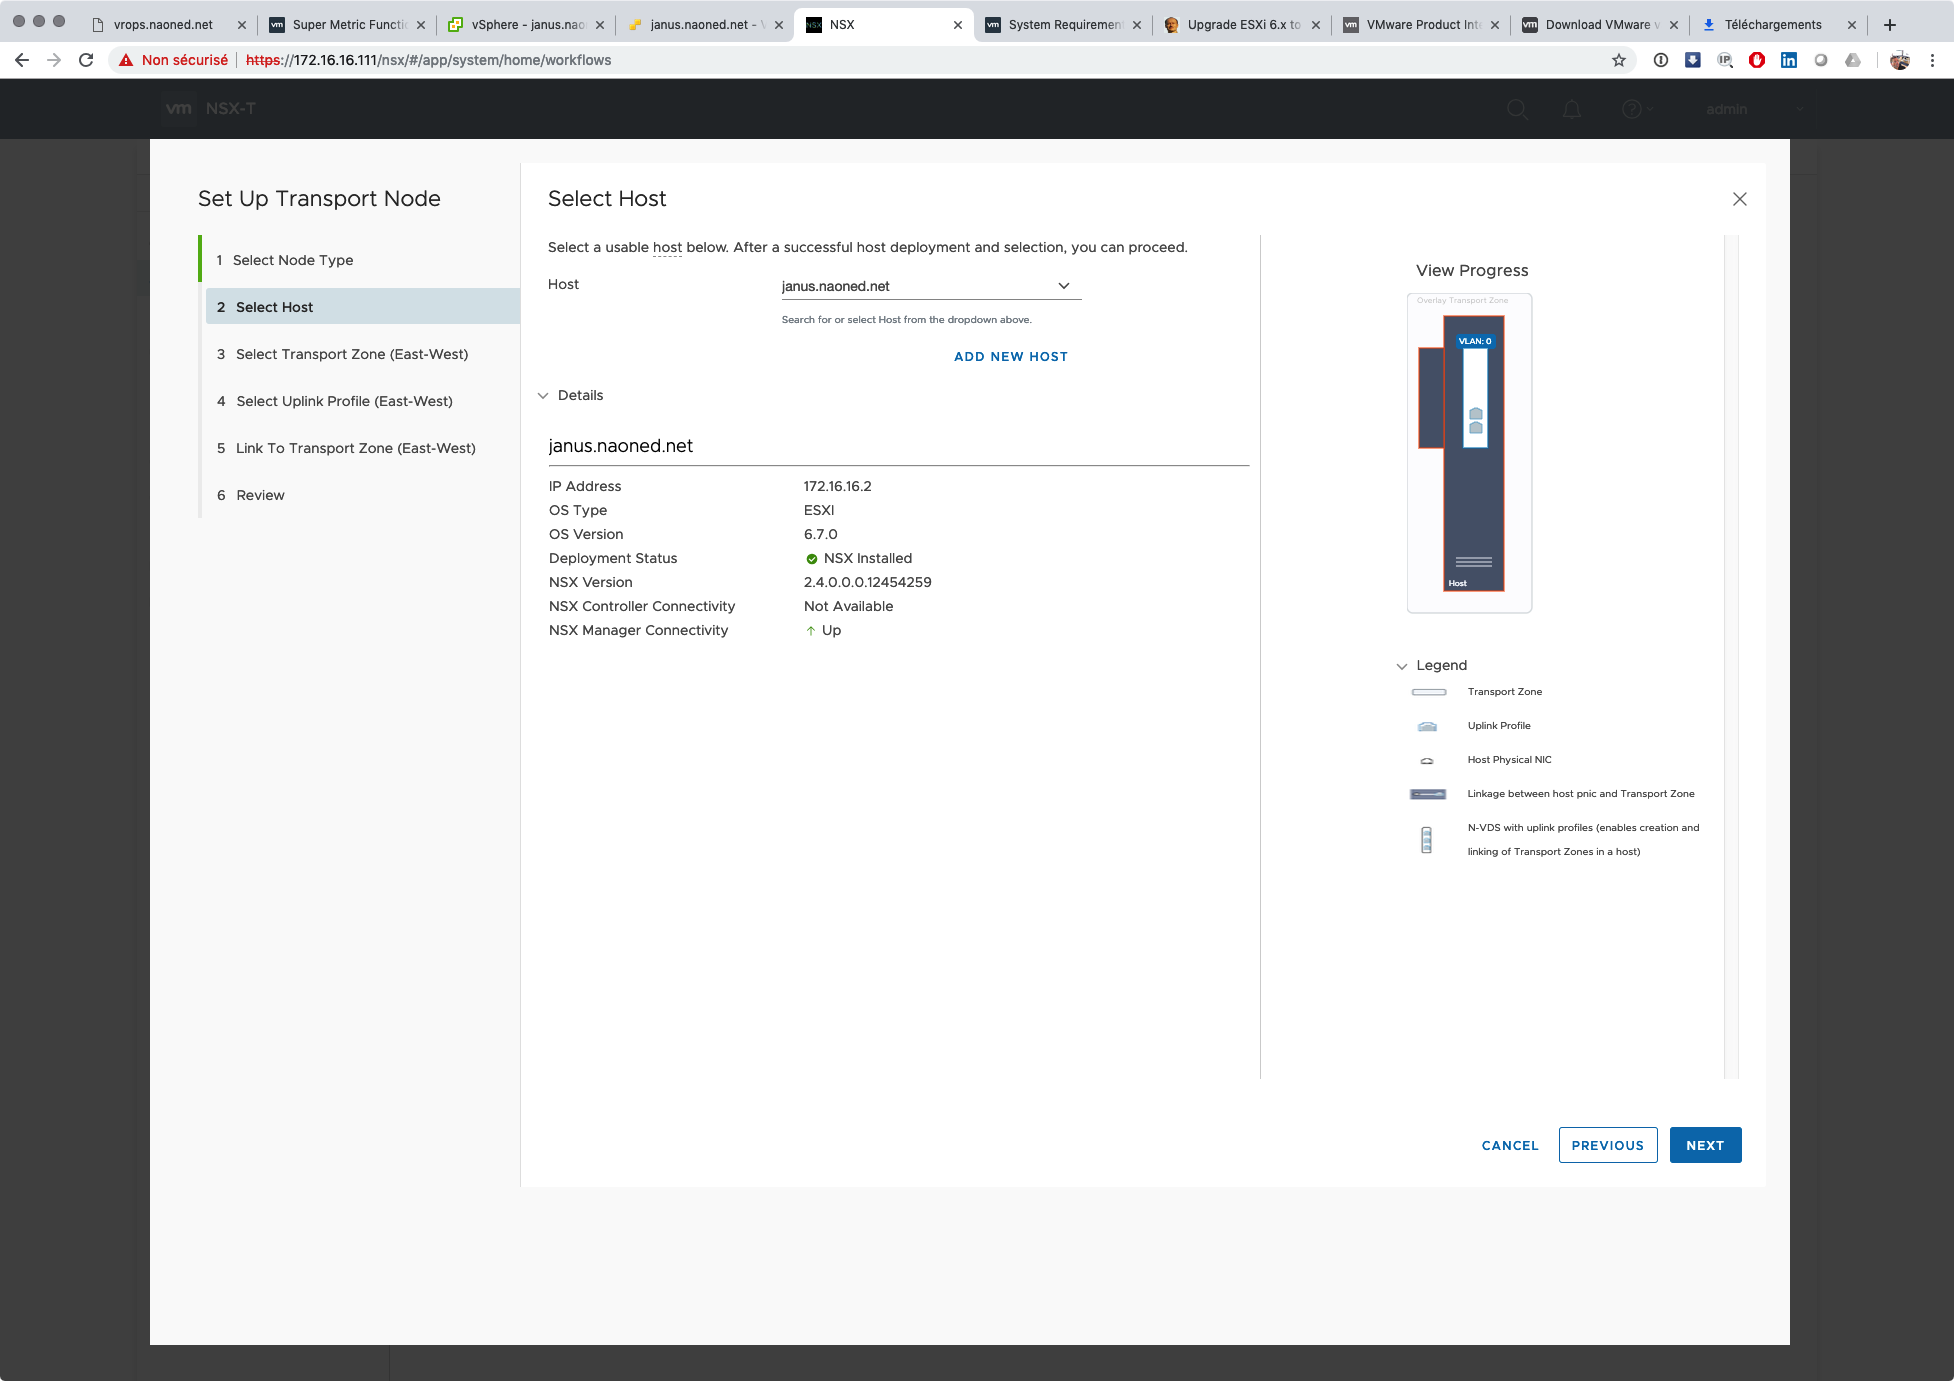Click ADD NEW HOST link
The height and width of the screenshot is (1381, 1954).
1010,357
